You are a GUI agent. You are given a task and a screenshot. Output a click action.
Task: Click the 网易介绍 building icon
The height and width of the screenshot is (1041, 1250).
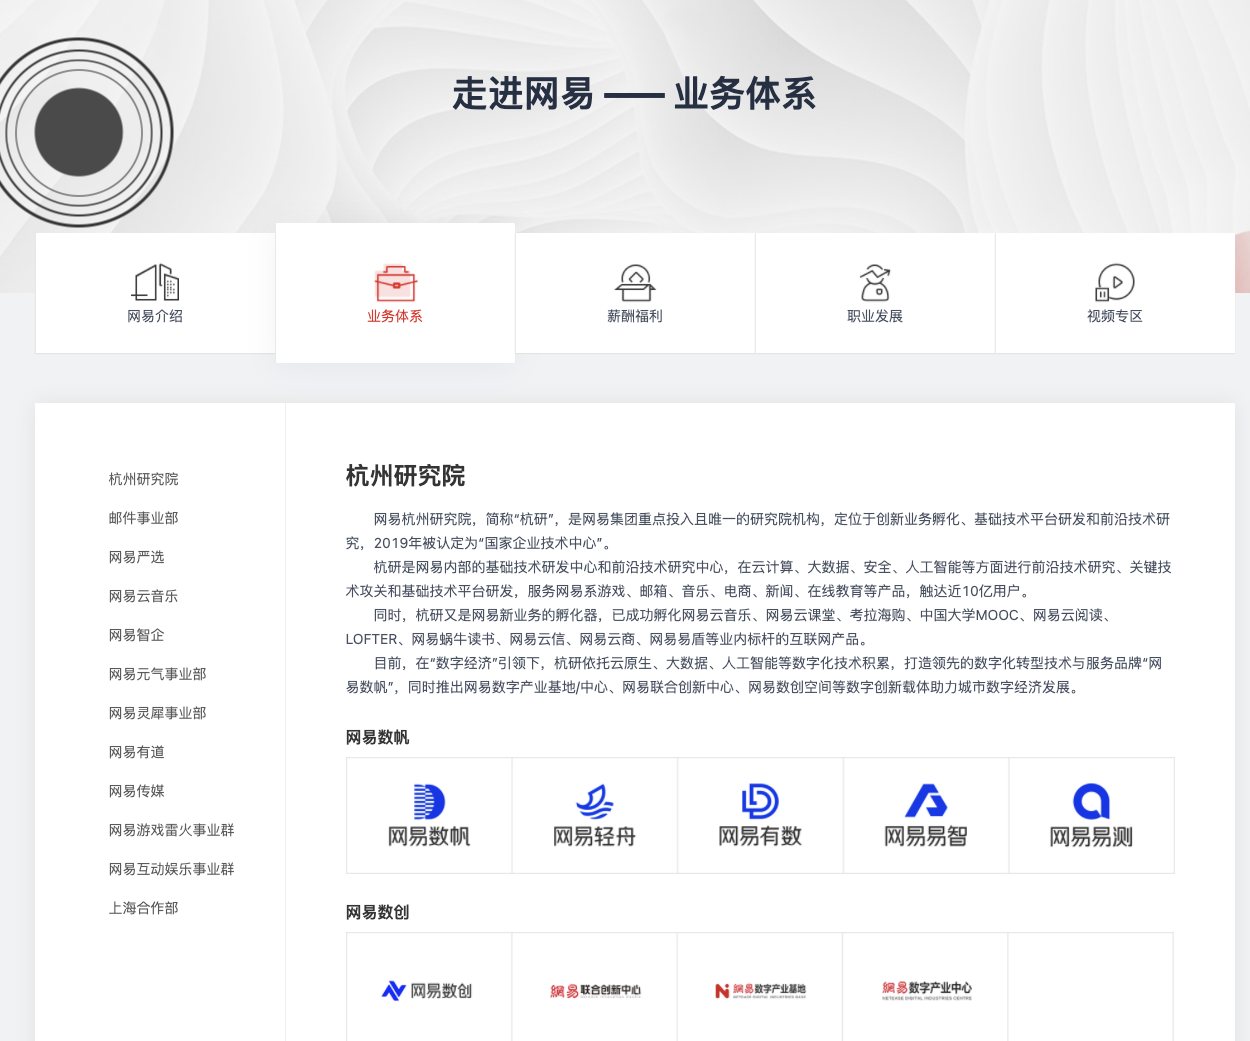155,284
